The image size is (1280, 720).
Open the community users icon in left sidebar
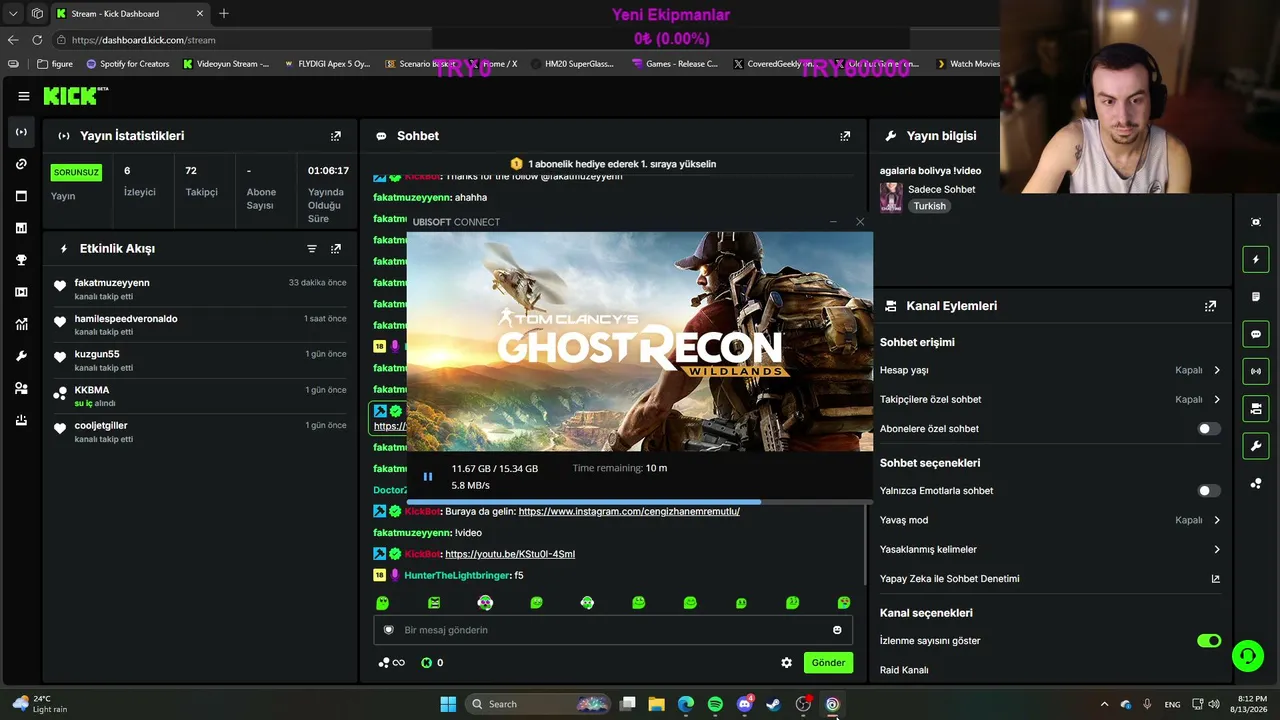(21, 388)
